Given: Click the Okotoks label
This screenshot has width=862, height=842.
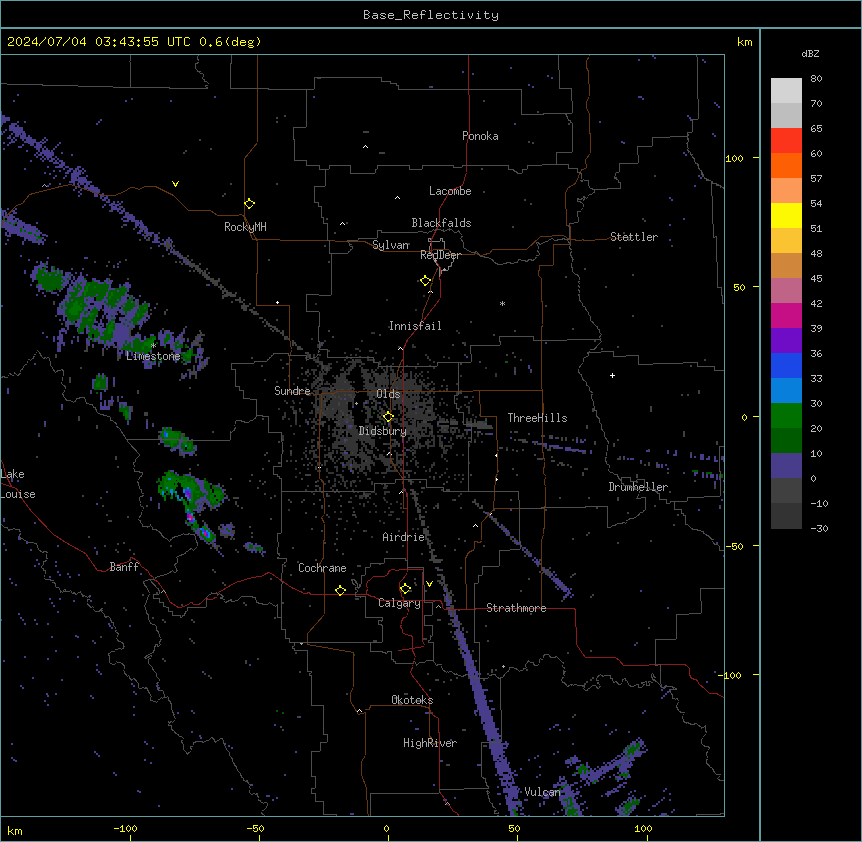Looking at the screenshot, I should tap(412, 700).
